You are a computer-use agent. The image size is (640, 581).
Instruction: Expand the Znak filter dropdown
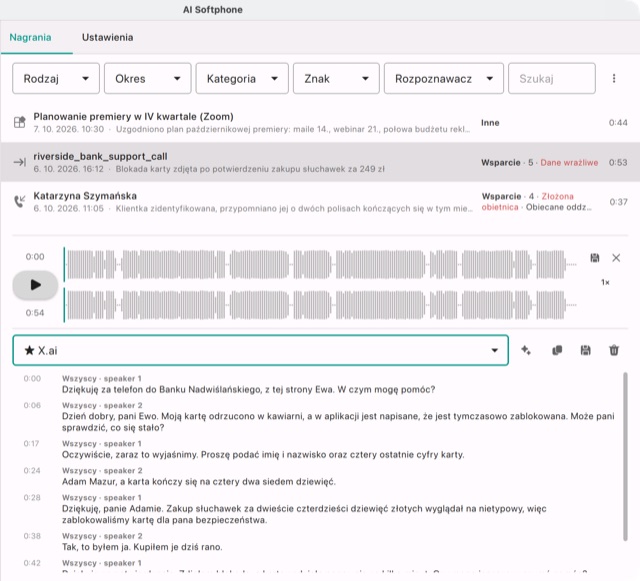(336, 78)
